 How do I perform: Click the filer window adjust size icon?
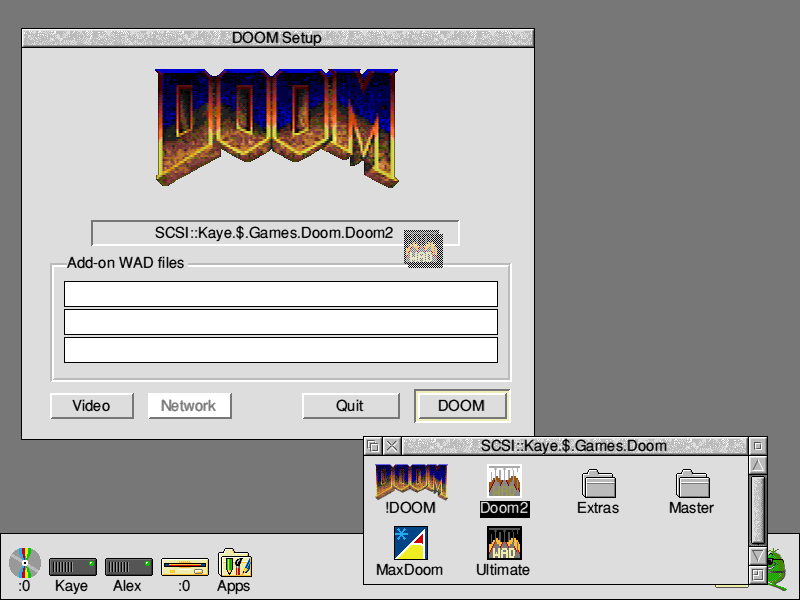pos(758,575)
